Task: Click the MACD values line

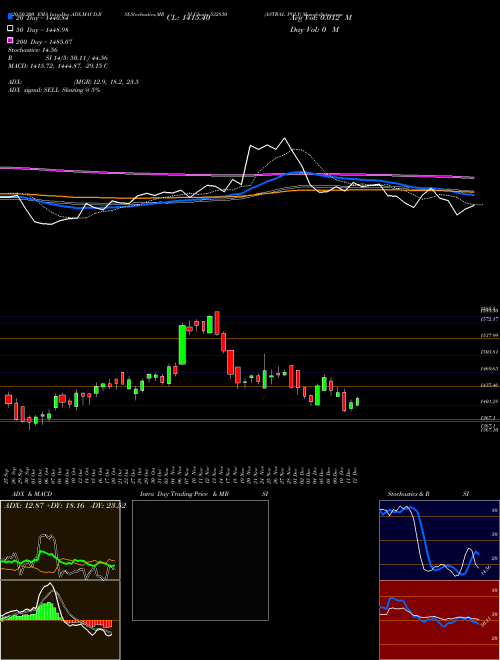Action: pyautogui.click(x=58, y=66)
